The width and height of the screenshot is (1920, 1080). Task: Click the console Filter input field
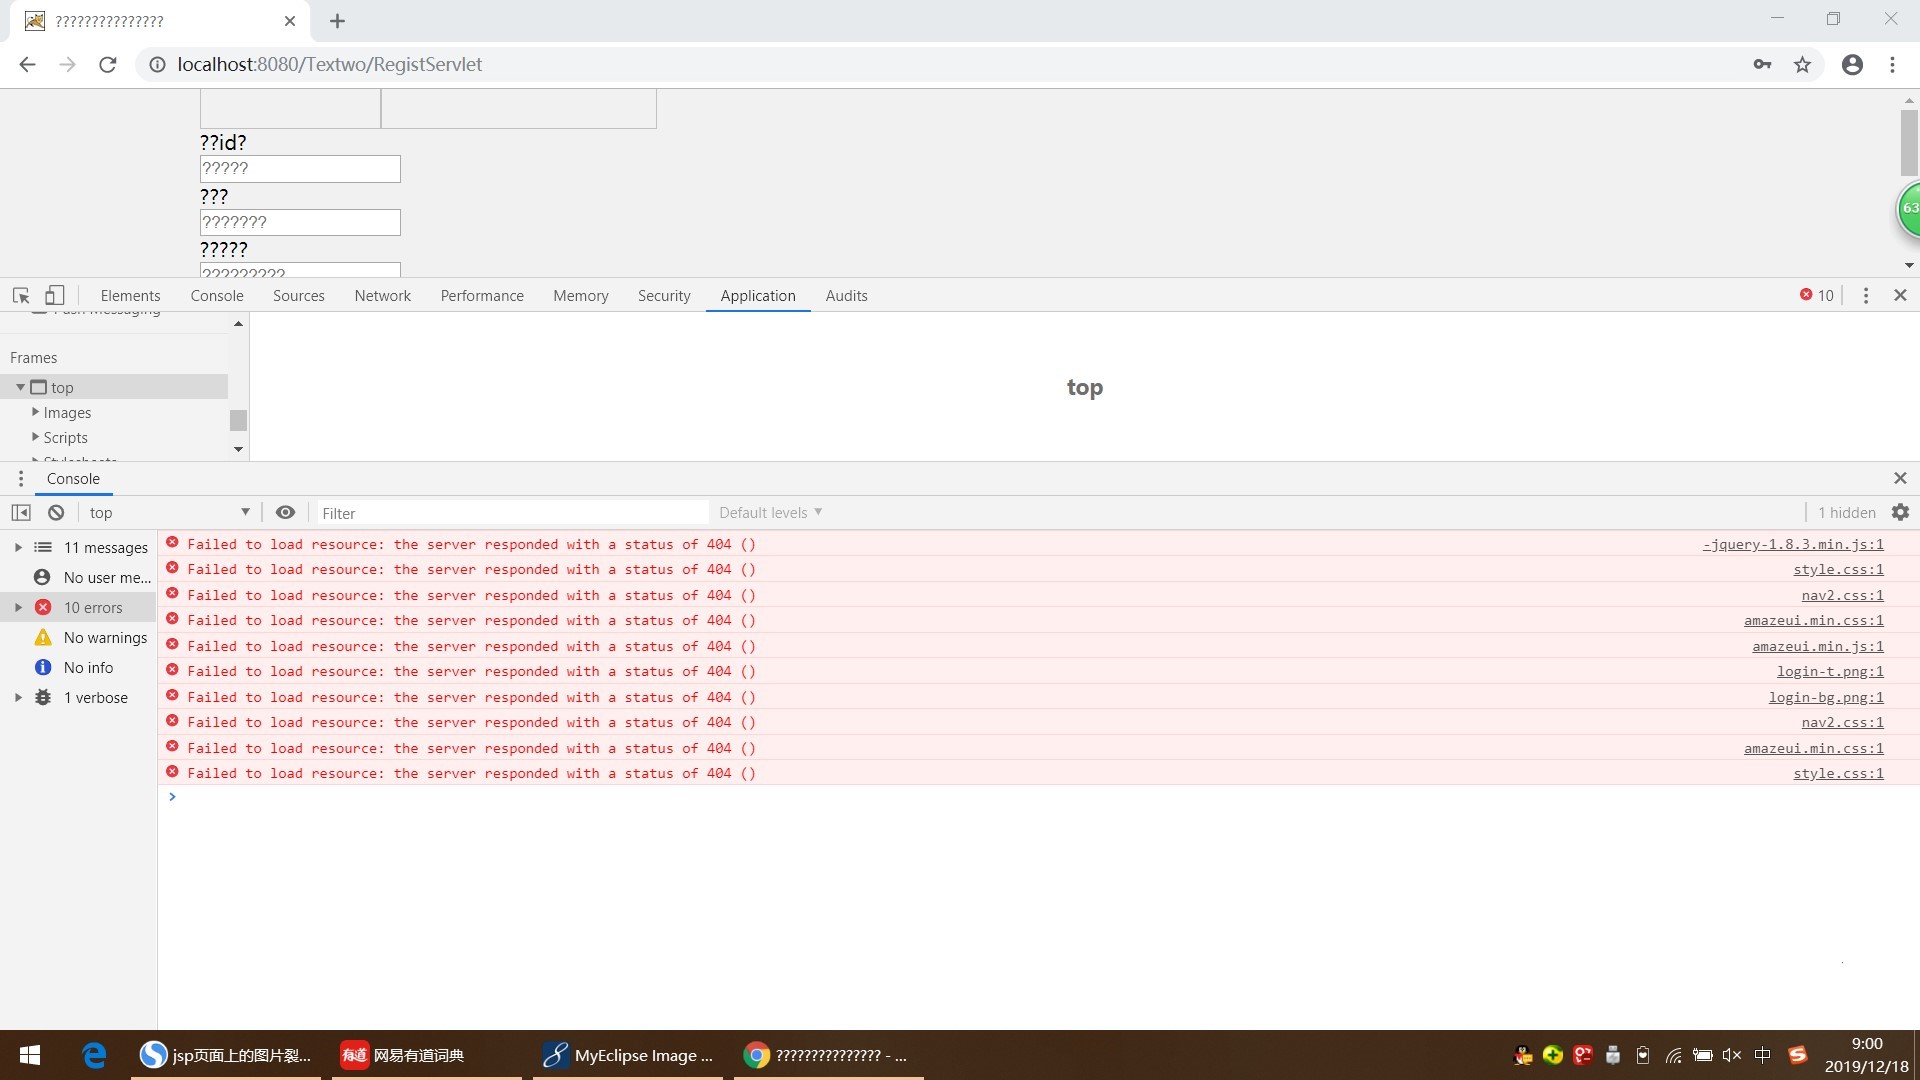pyautogui.click(x=510, y=514)
